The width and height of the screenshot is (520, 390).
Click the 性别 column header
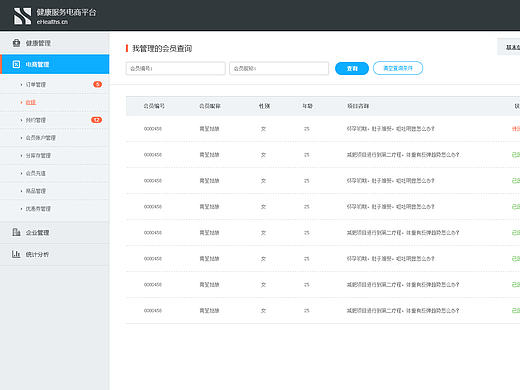click(x=264, y=106)
